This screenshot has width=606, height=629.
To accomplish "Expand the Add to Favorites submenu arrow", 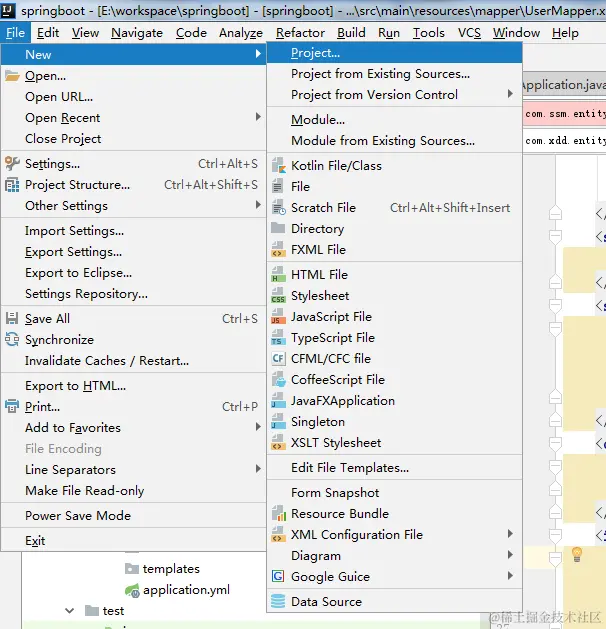I will click(x=258, y=427).
